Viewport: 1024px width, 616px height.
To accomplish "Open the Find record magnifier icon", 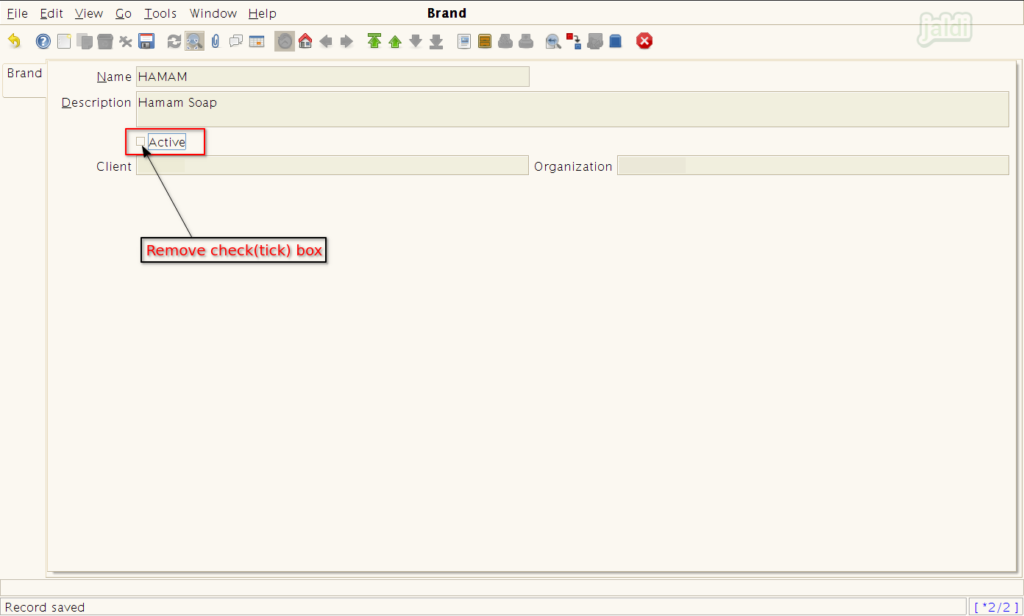I will click(x=194, y=41).
